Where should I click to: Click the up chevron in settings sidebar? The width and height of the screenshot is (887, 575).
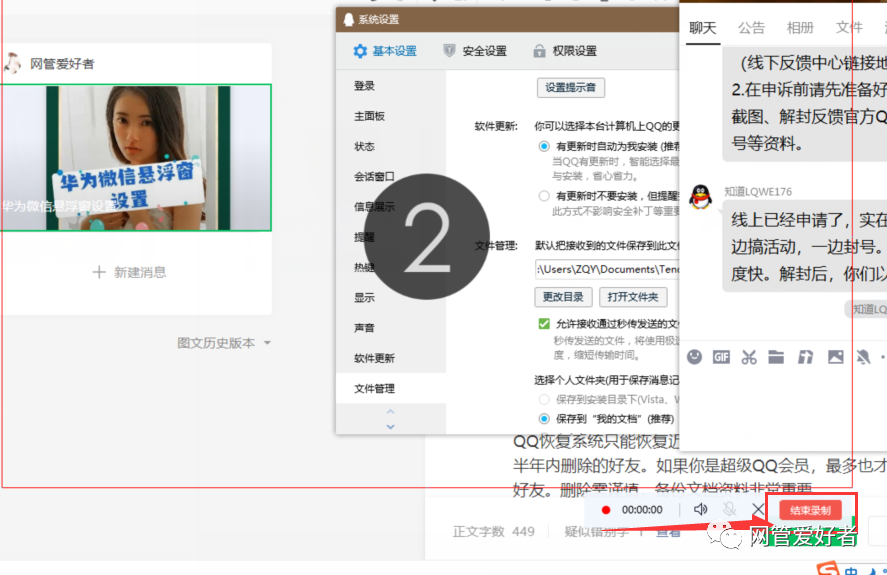[x=390, y=411]
